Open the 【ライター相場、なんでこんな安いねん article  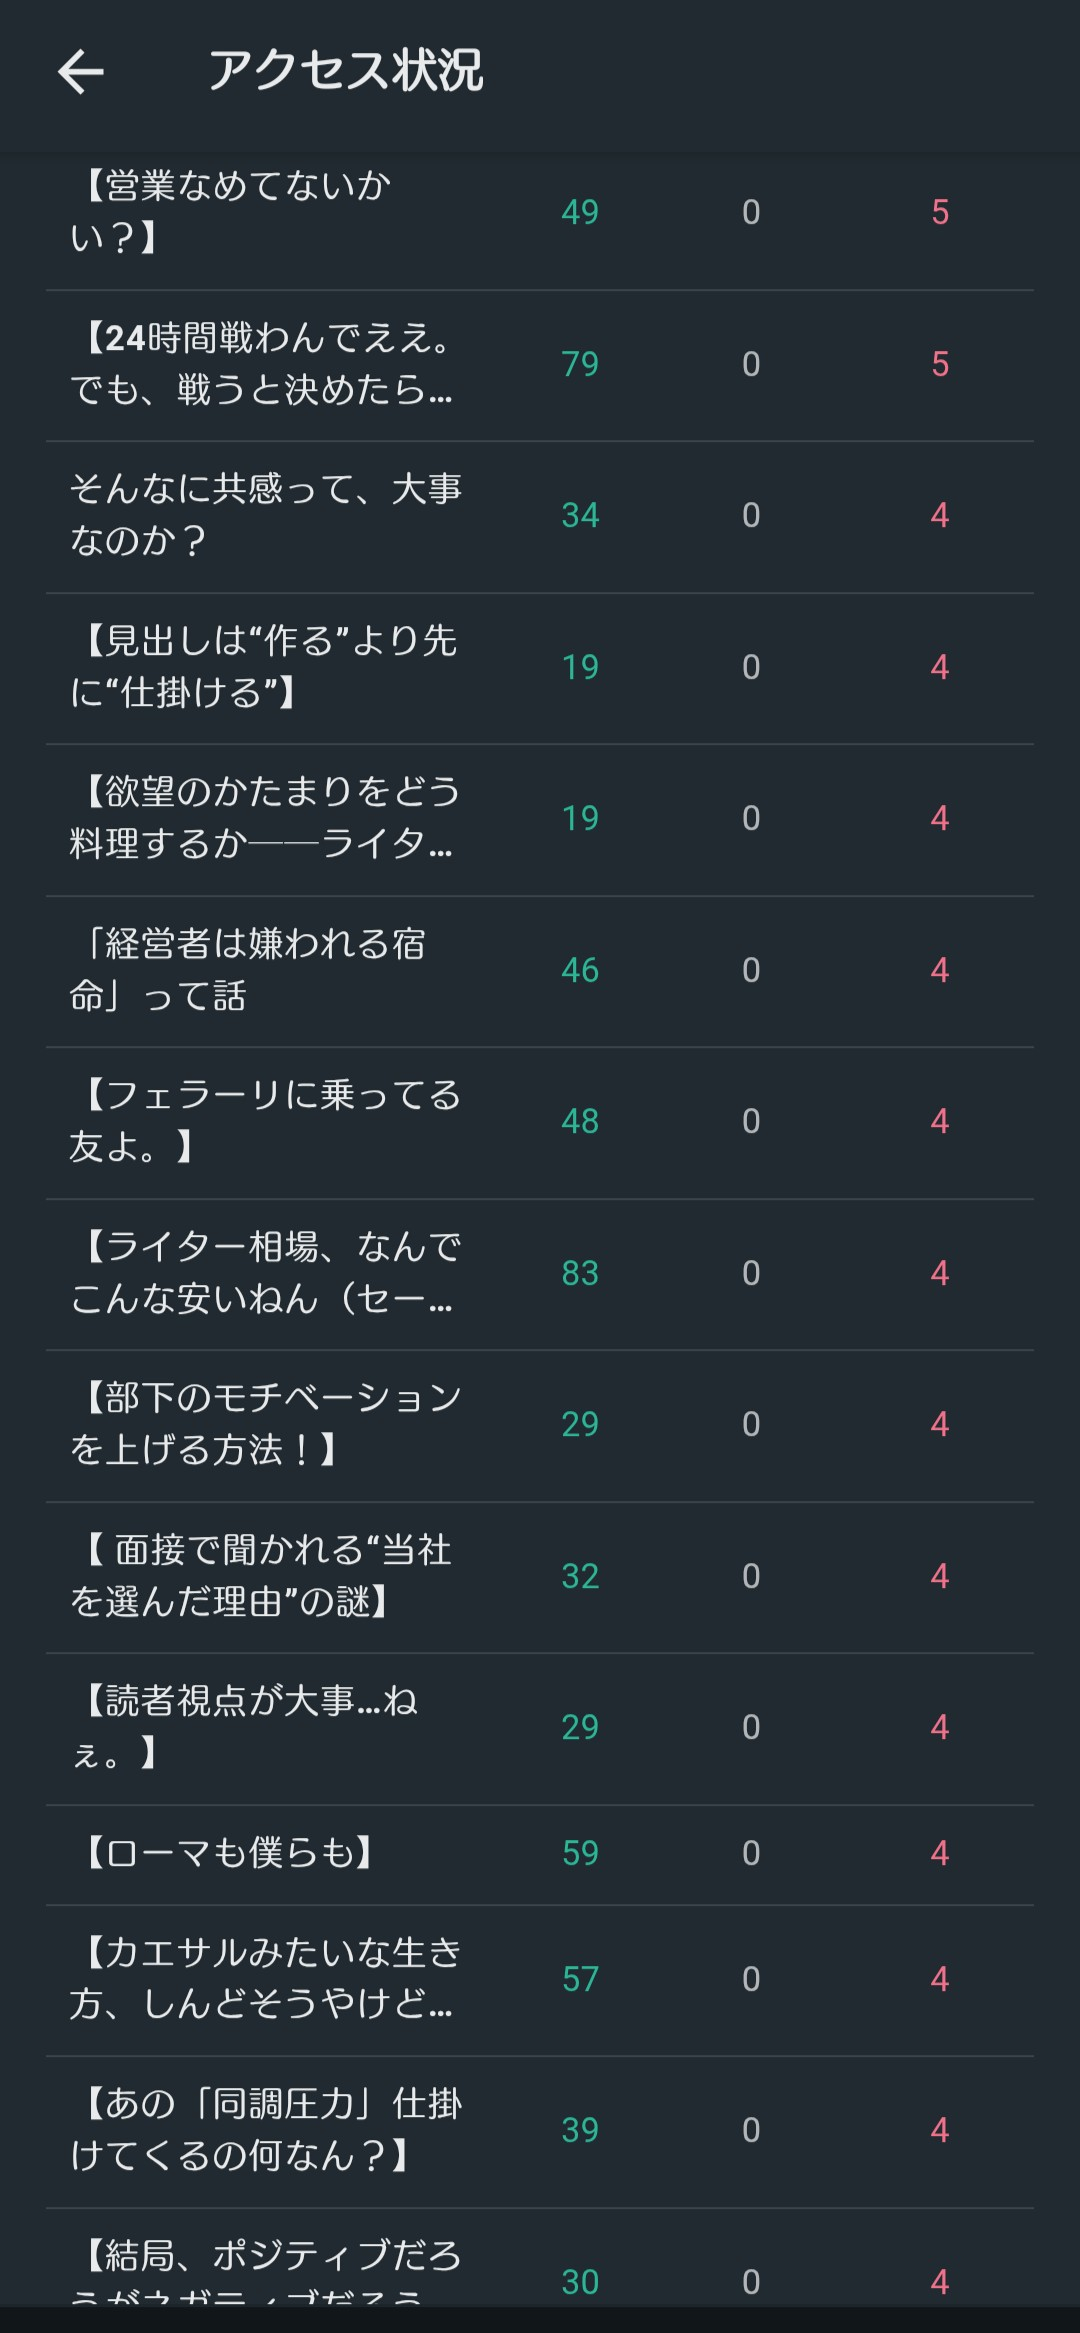pyautogui.click(x=264, y=1273)
